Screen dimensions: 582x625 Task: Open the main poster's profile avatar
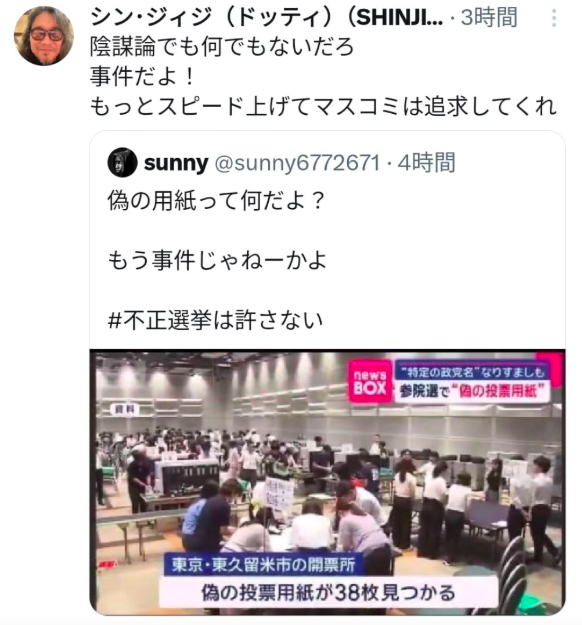tap(43, 36)
